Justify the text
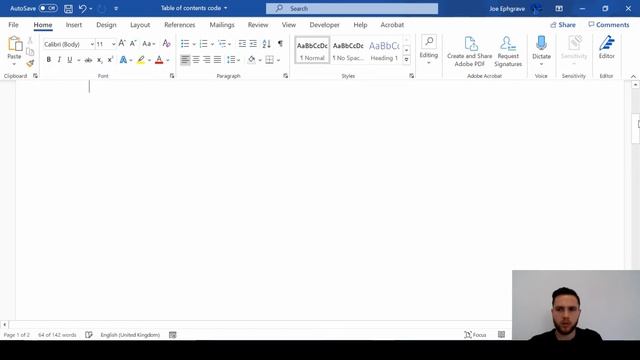The width and height of the screenshot is (640, 360). pyautogui.click(x=218, y=60)
